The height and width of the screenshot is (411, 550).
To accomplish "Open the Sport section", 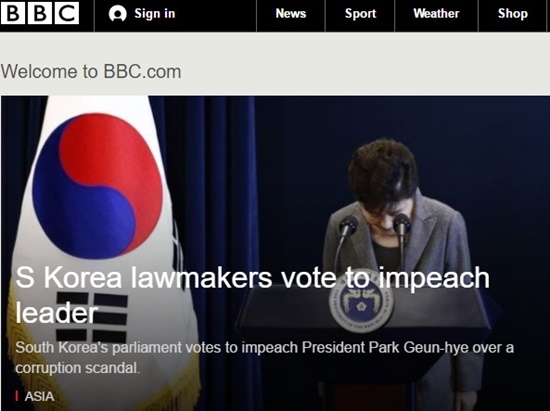I will tap(360, 14).
